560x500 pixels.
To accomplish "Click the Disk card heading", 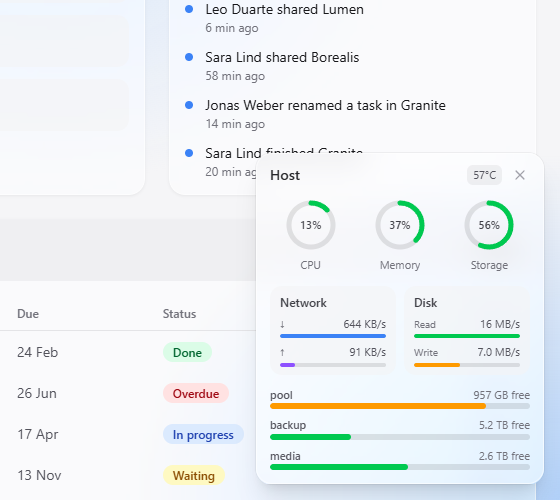I will (x=425, y=303).
